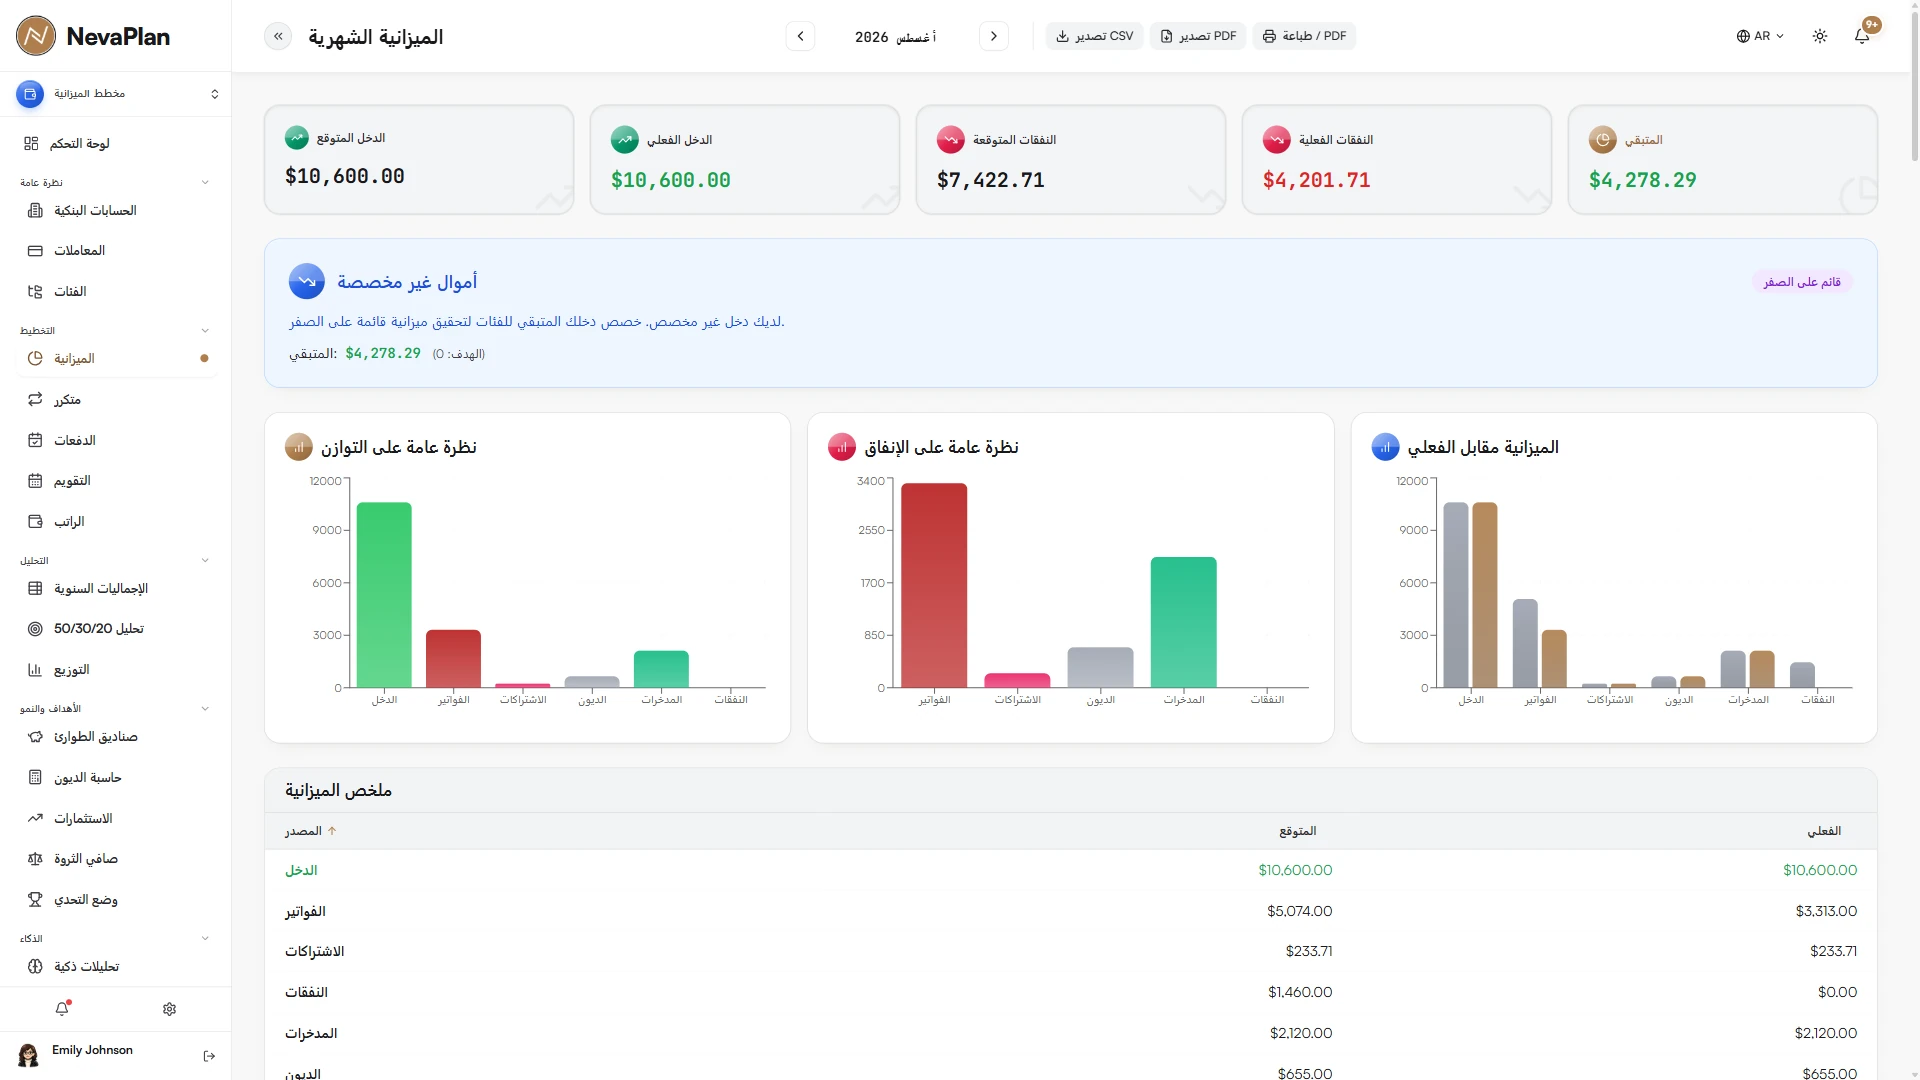Toggle light/dark theme sun icon
The width and height of the screenshot is (1920, 1080).
pyautogui.click(x=1820, y=36)
